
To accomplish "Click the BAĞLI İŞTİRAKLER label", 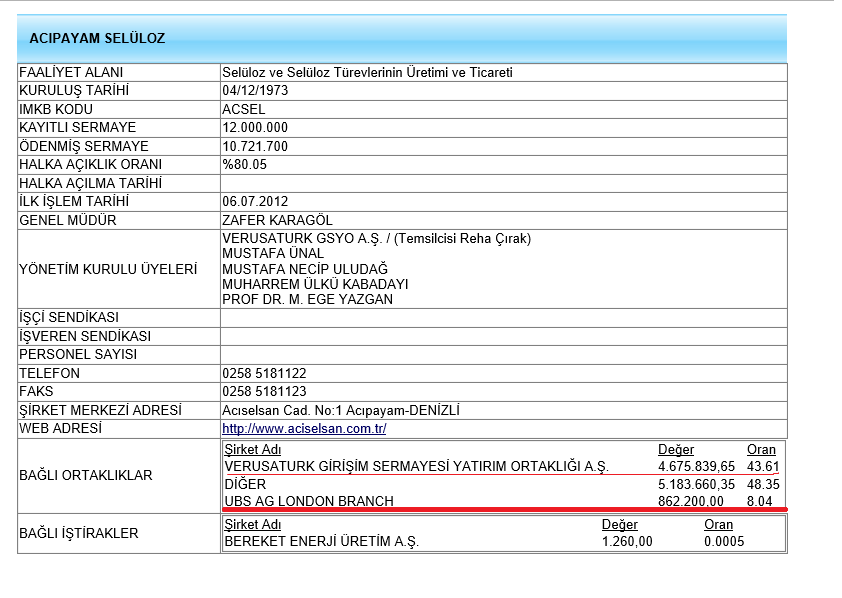I will point(79,534).
